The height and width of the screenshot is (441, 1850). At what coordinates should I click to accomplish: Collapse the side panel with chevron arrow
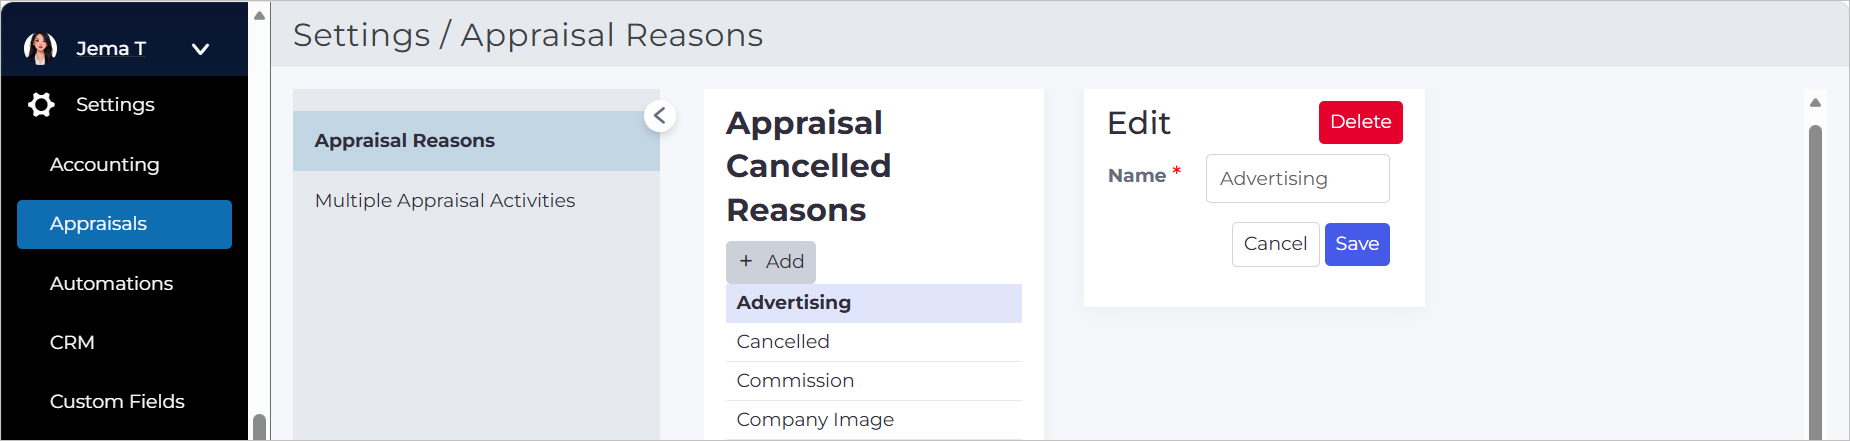(660, 116)
